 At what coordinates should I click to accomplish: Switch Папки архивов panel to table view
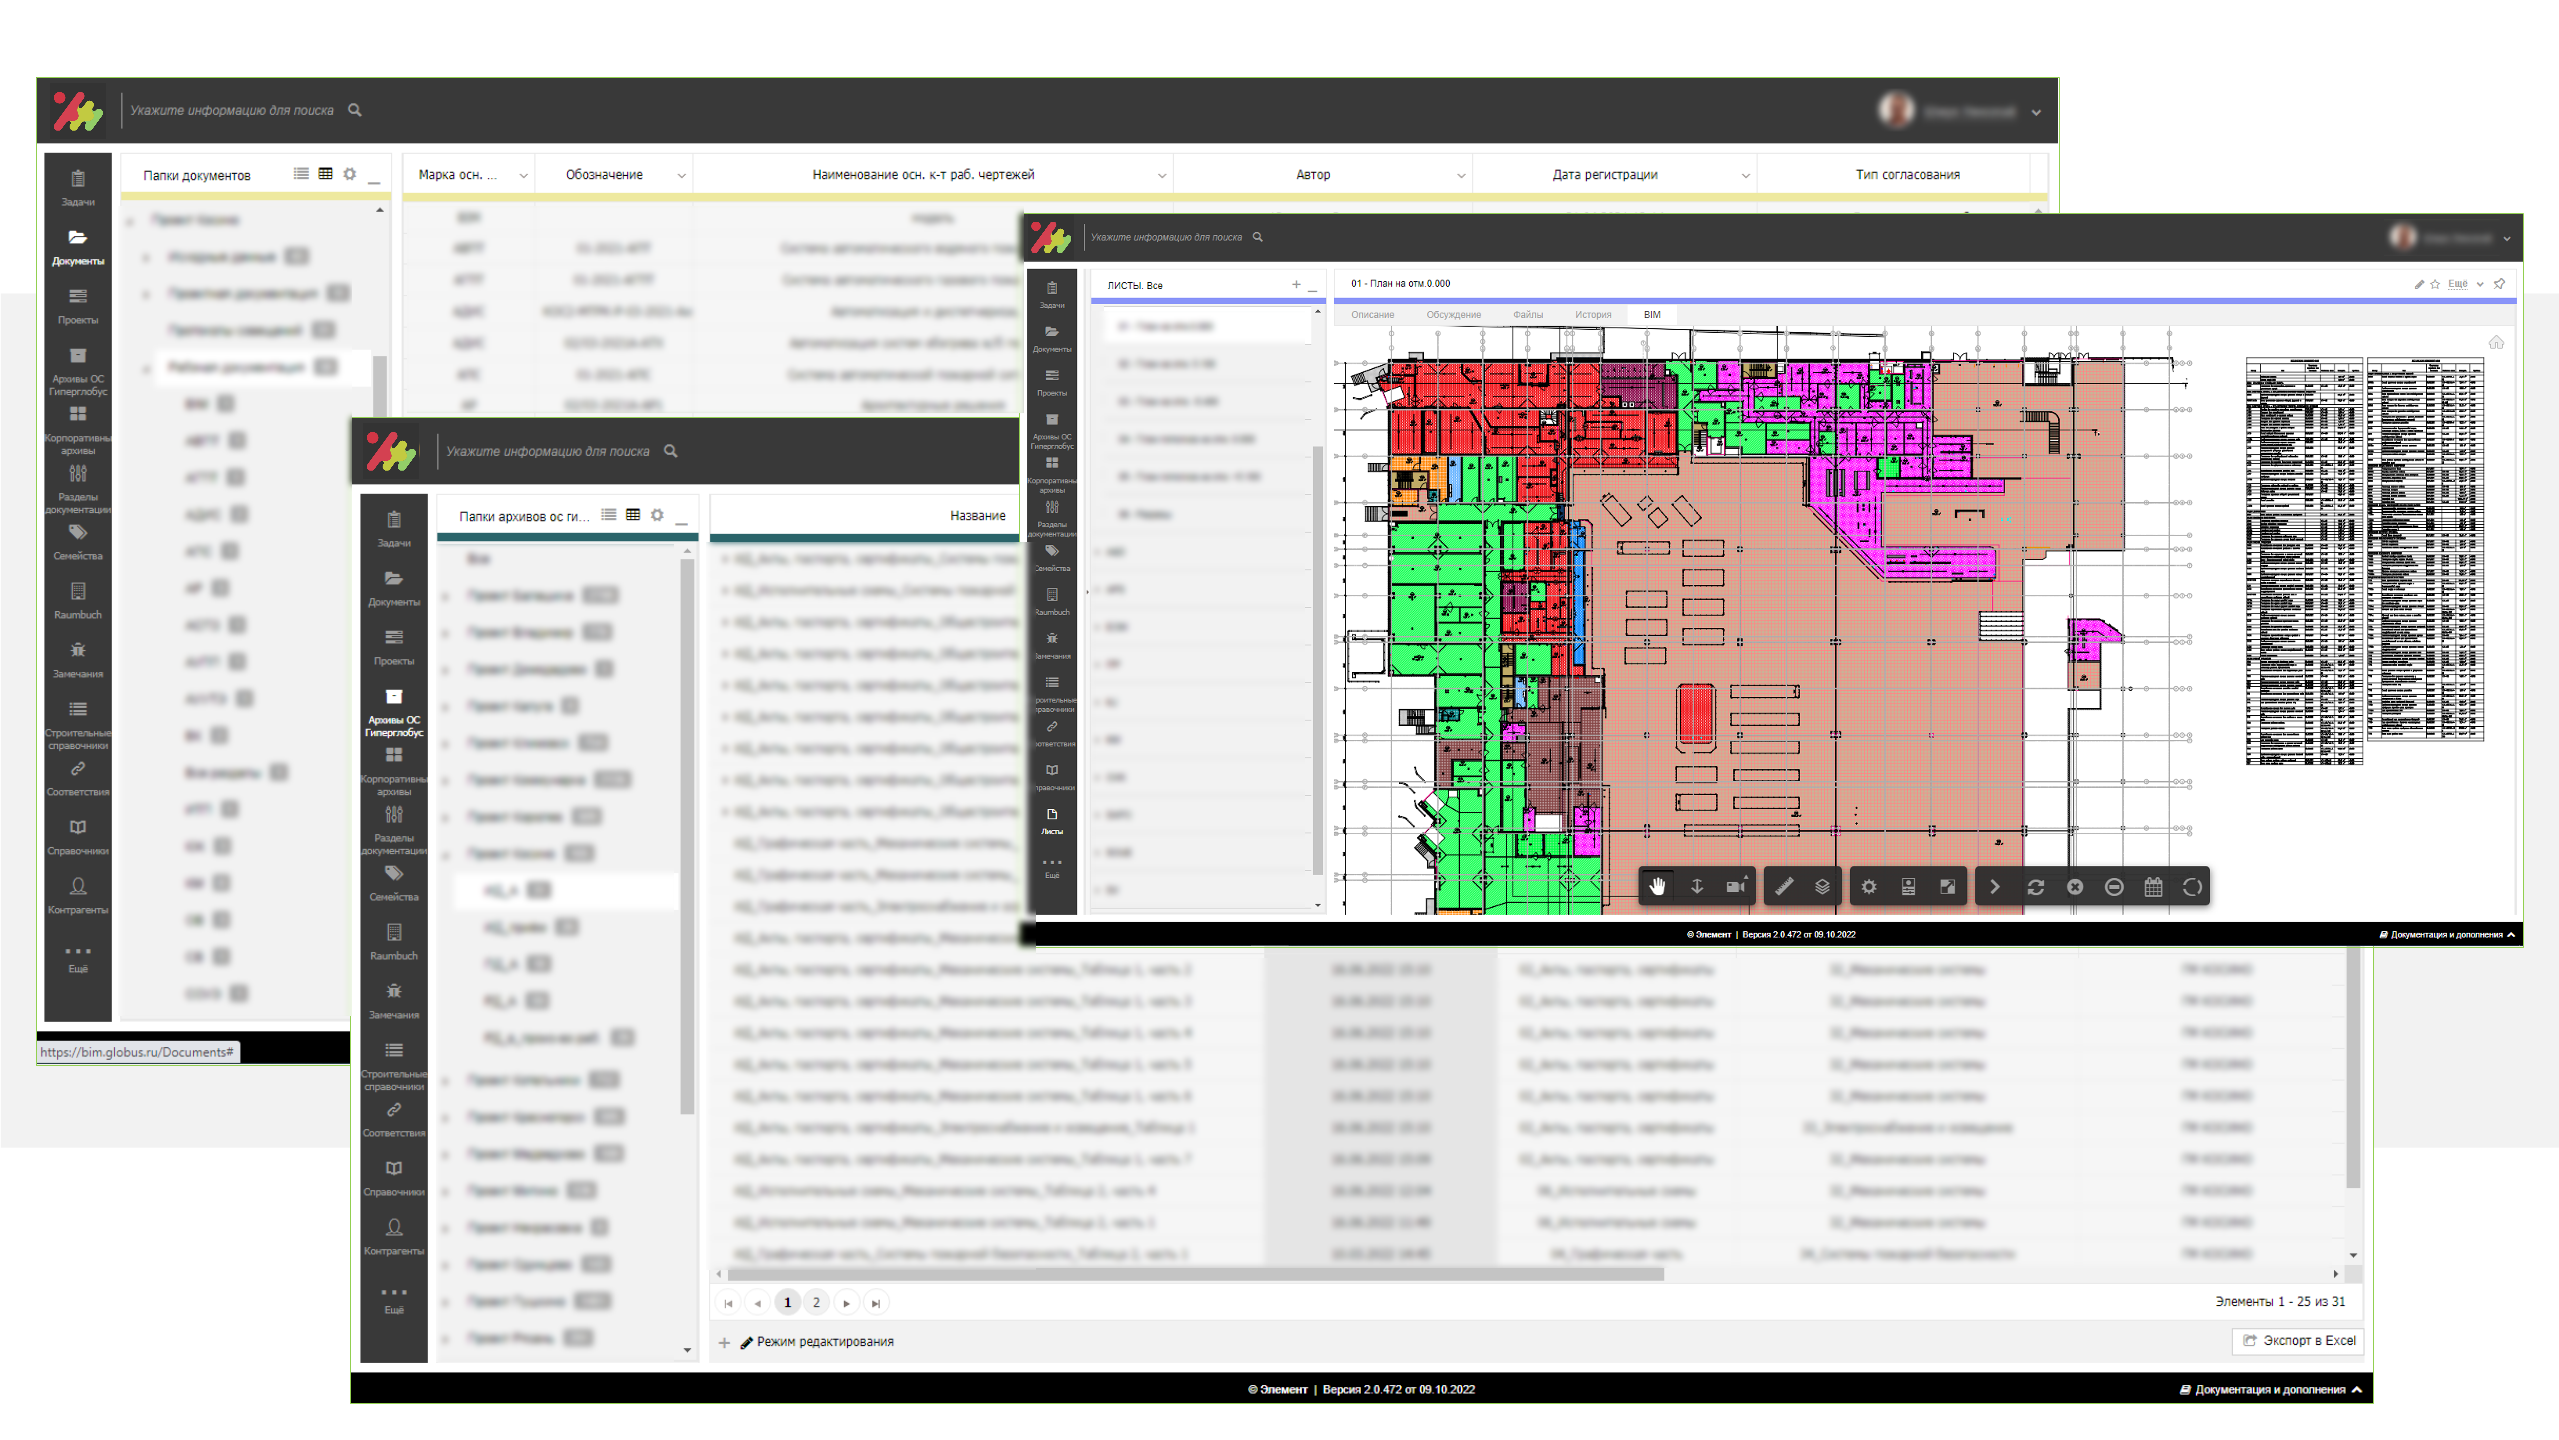(632, 514)
